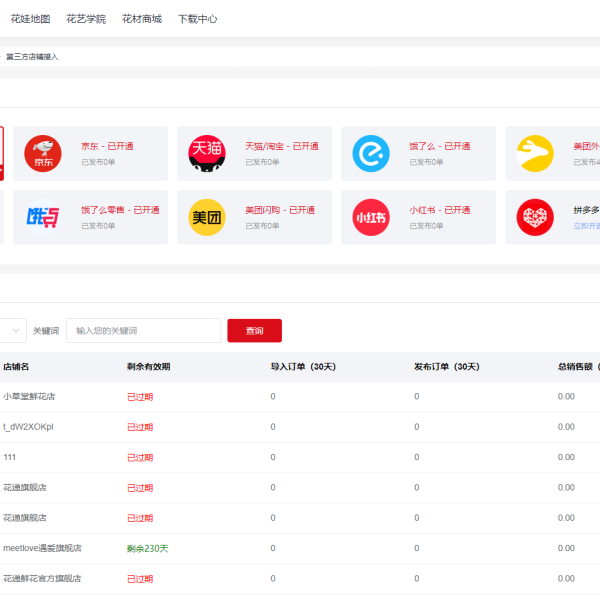Click the Meituan Waimai yellow kangaroo icon
600x600 pixels.
click(535, 153)
